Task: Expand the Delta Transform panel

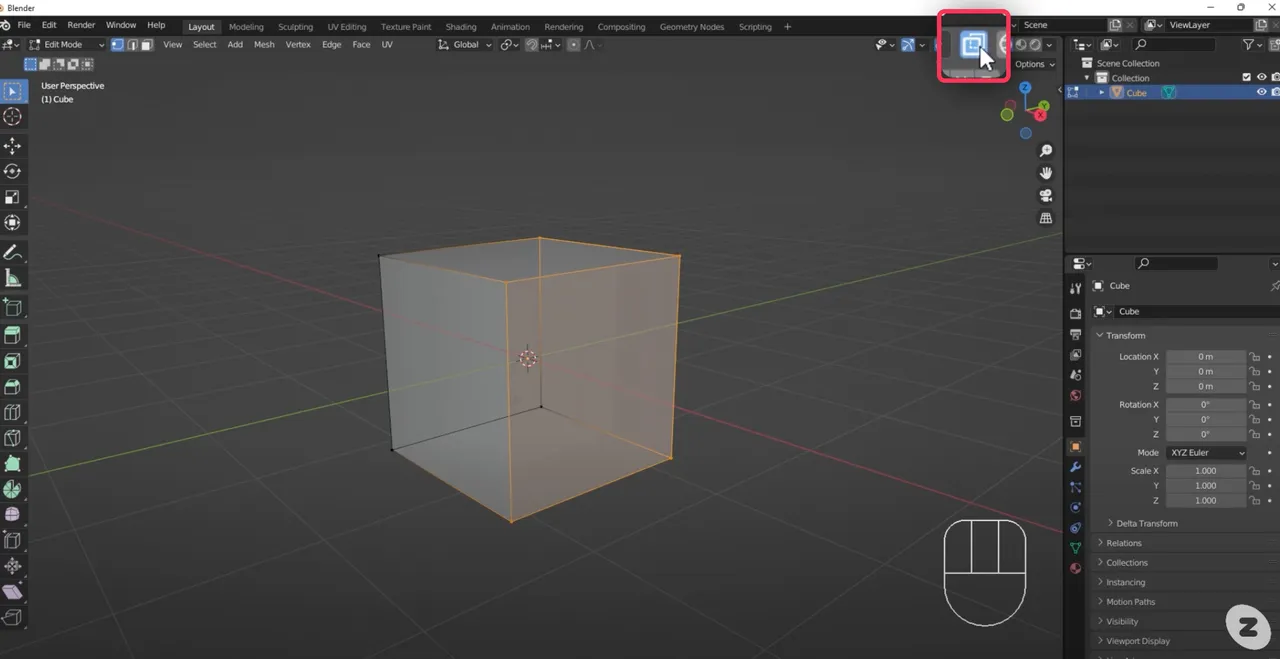Action: pyautogui.click(x=1146, y=523)
